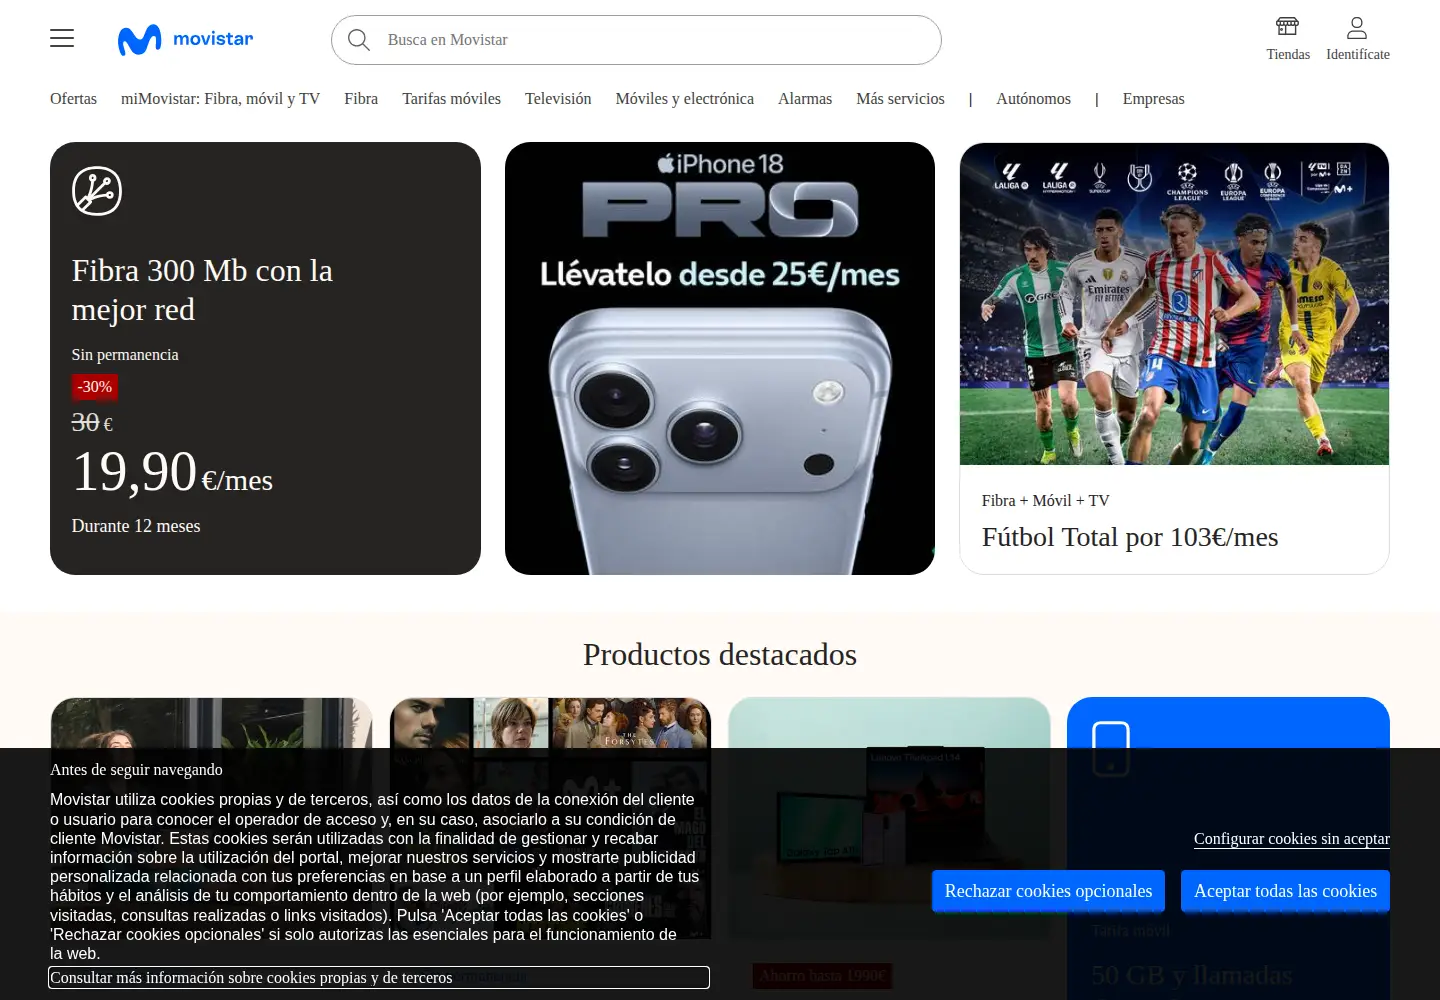The width and height of the screenshot is (1440, 1000).
Task: Click Fútbol Total por 103€/mes title
Action: [x=1130, y=537]
